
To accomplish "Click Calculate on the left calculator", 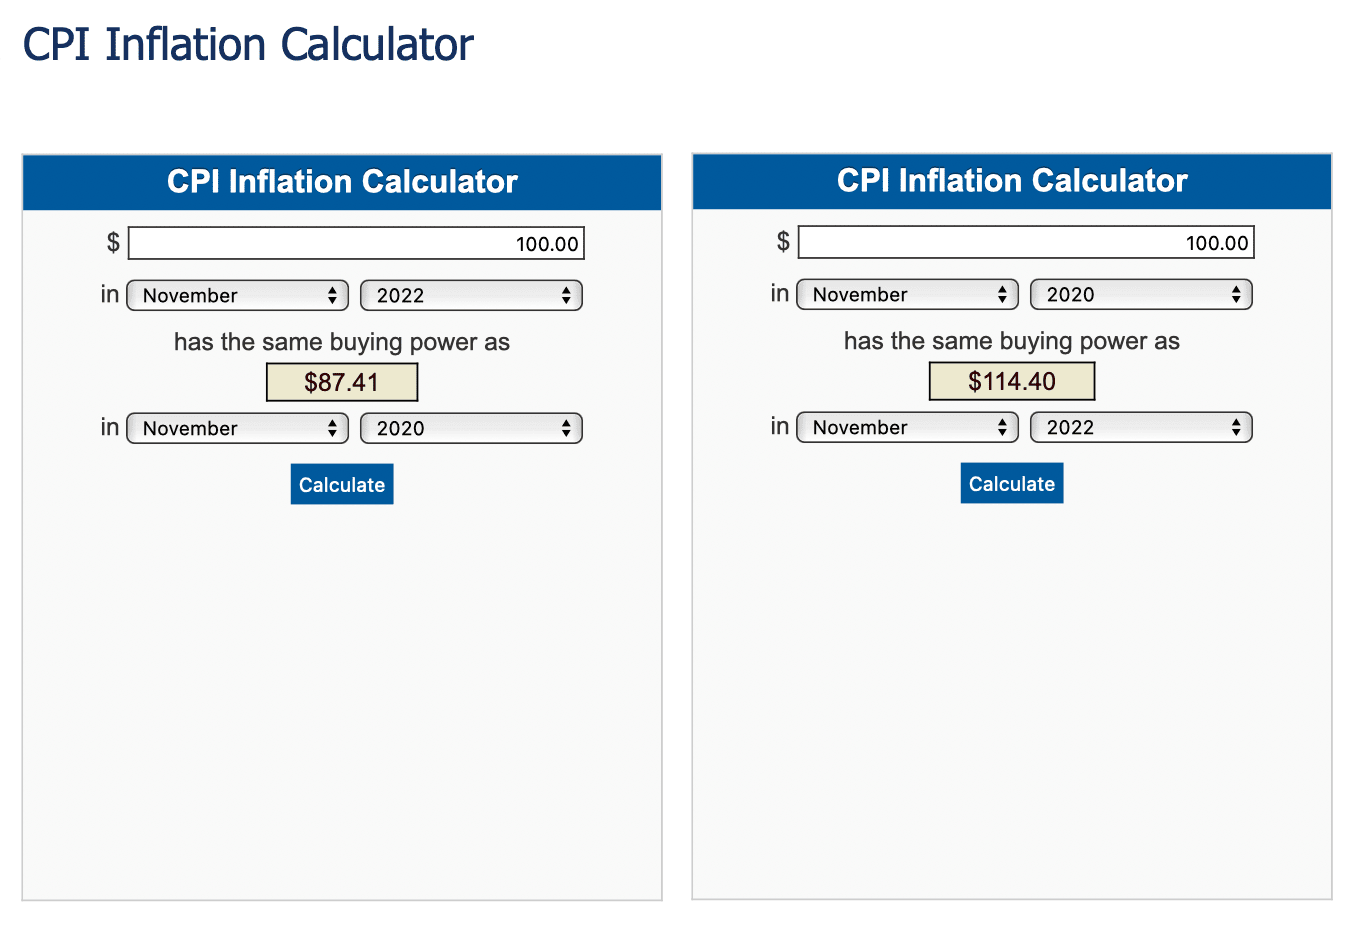I will pos(341,484).
